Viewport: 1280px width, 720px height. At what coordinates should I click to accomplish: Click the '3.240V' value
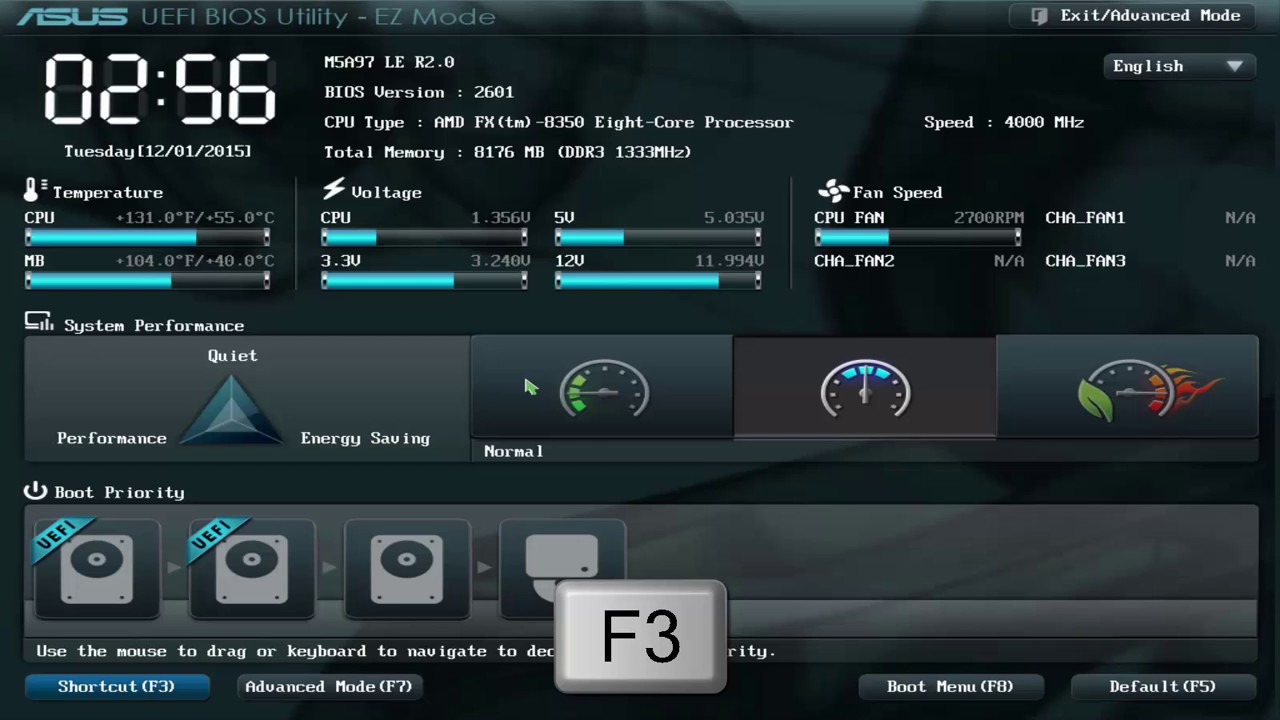501,260
